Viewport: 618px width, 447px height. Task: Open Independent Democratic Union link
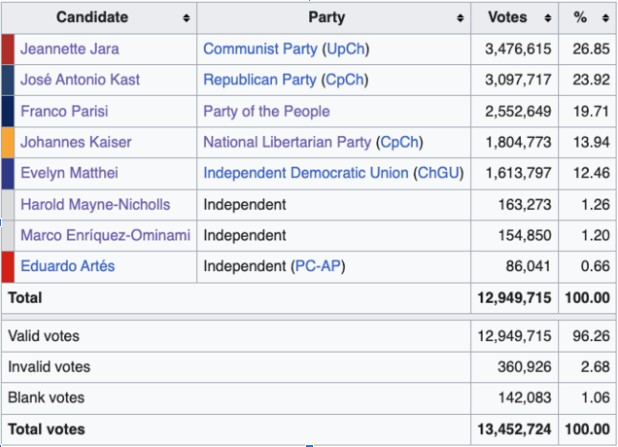tap(305, 173)
